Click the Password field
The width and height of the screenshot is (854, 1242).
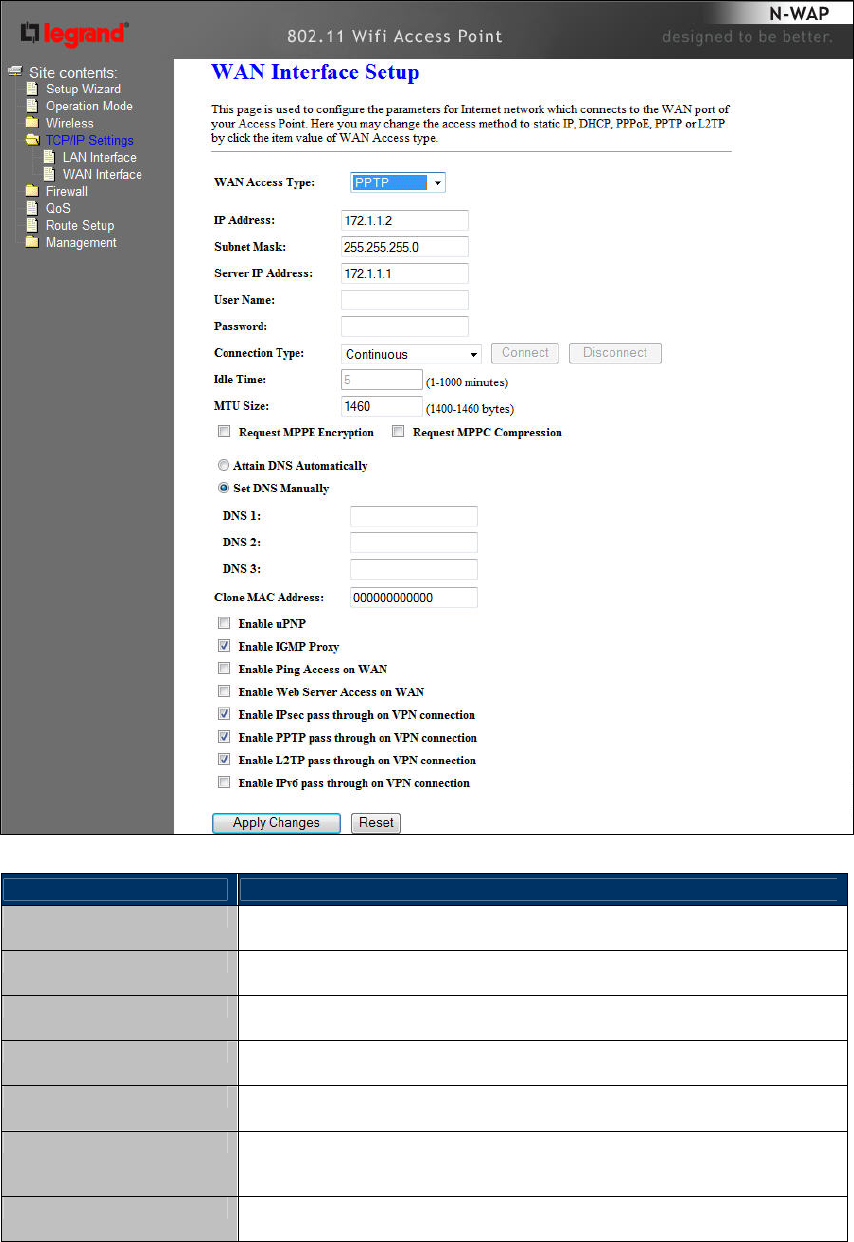pyautogui.click(x=405, y=326)
